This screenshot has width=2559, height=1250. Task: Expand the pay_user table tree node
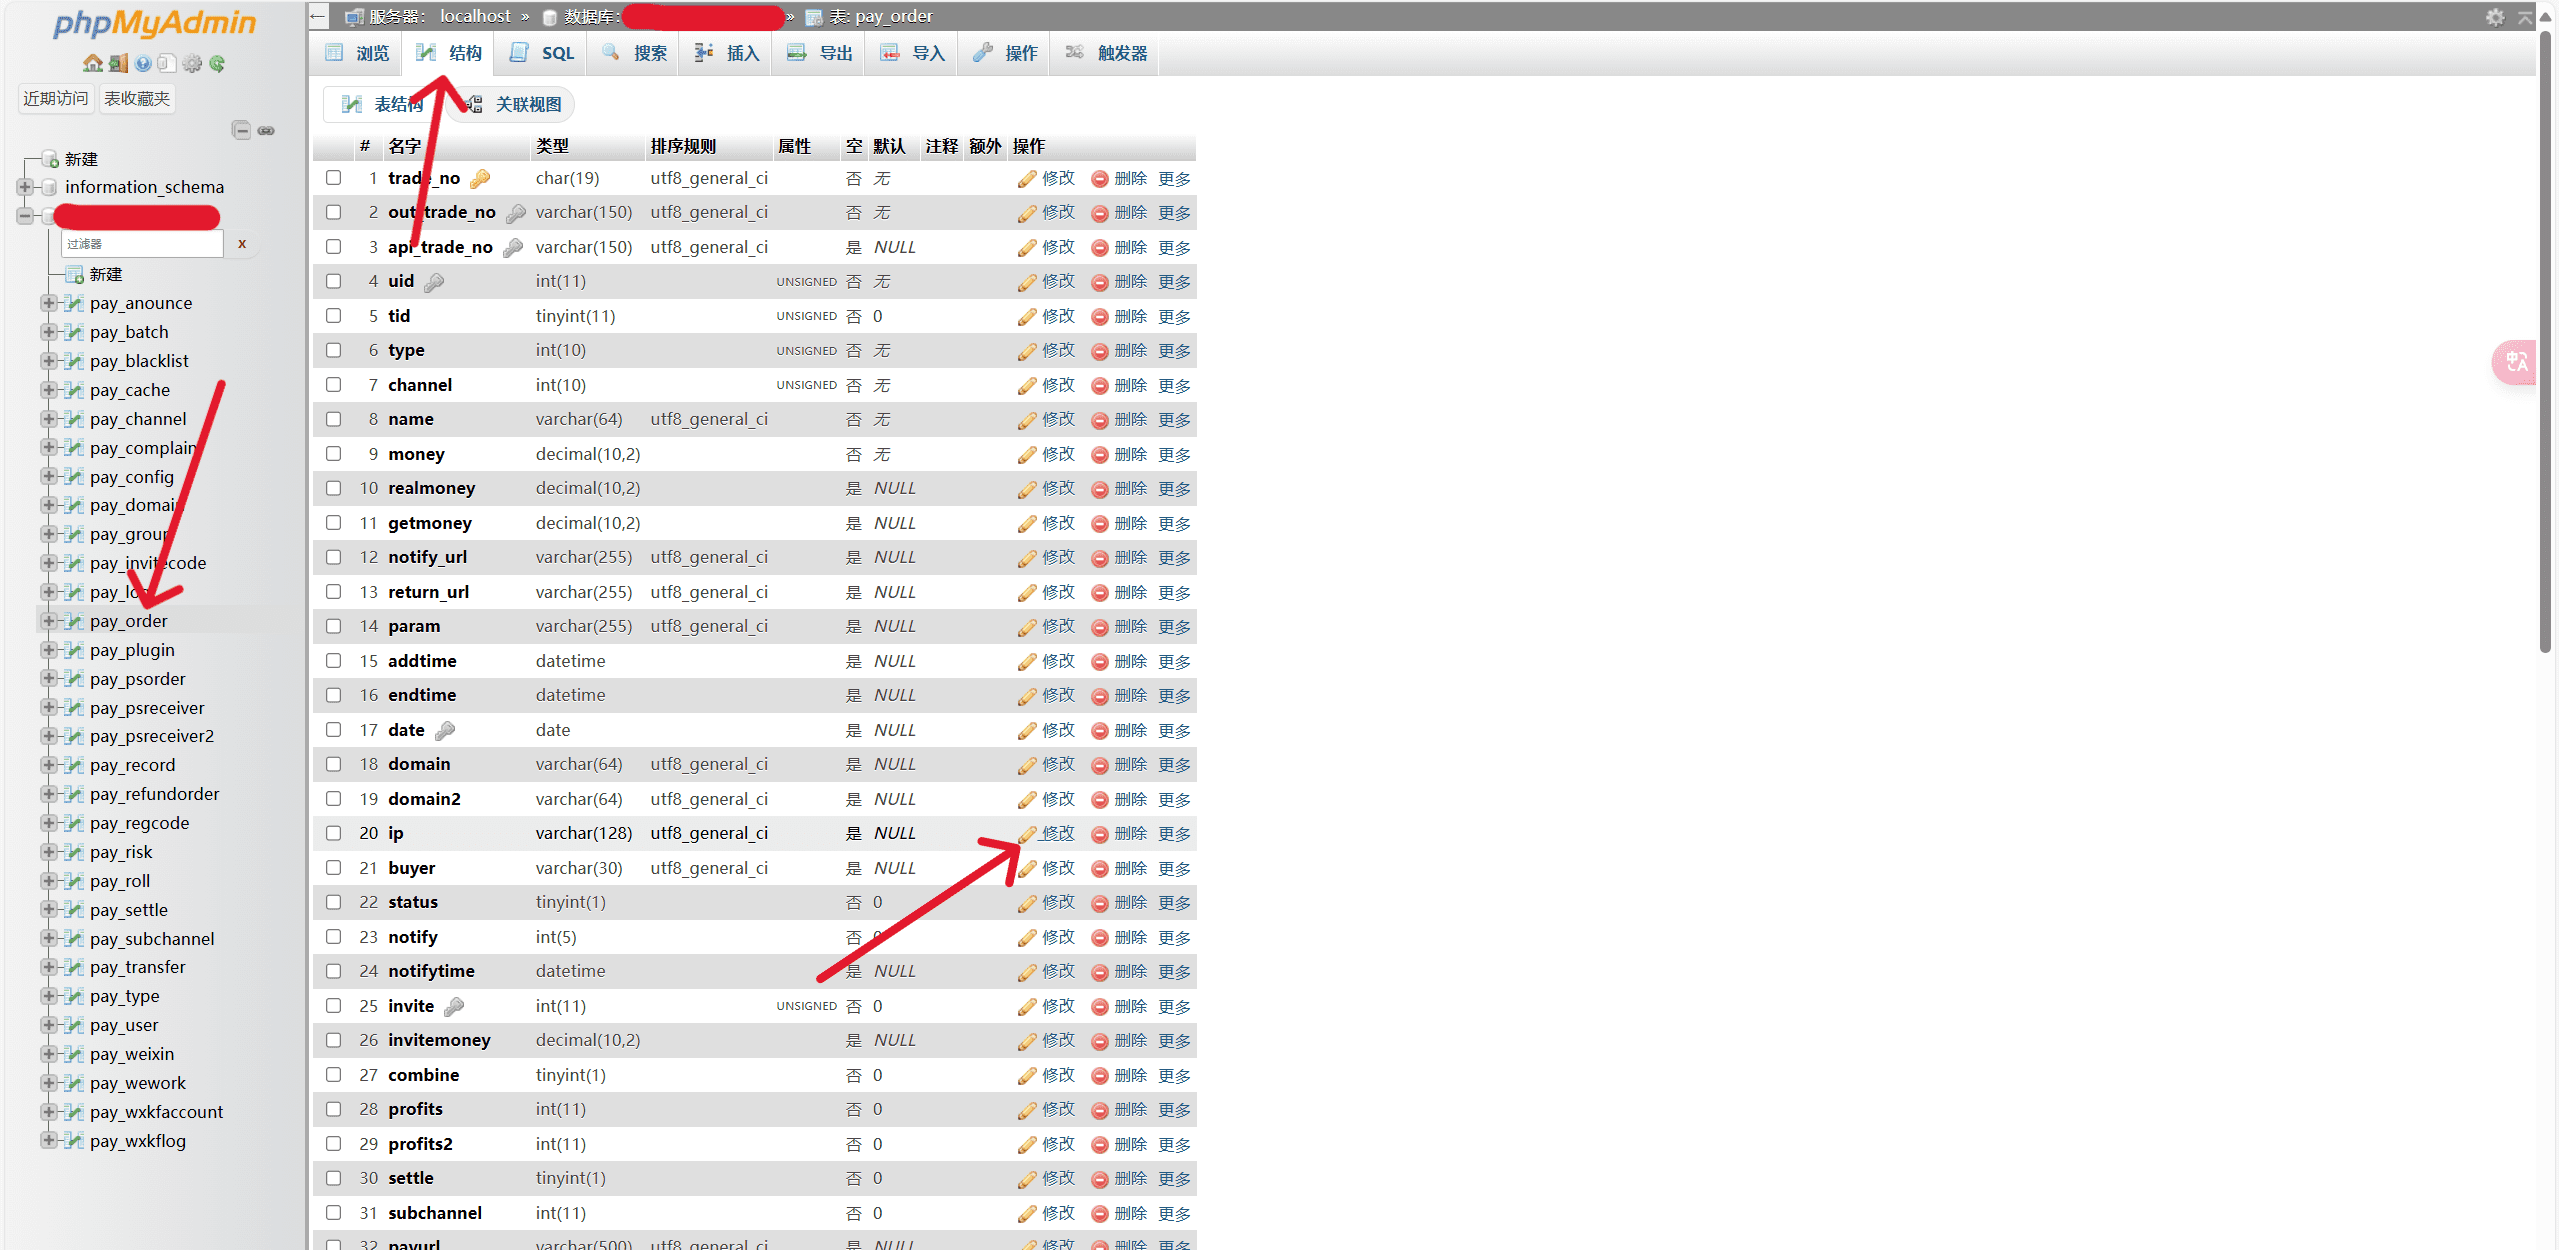tap(48, 1025)
